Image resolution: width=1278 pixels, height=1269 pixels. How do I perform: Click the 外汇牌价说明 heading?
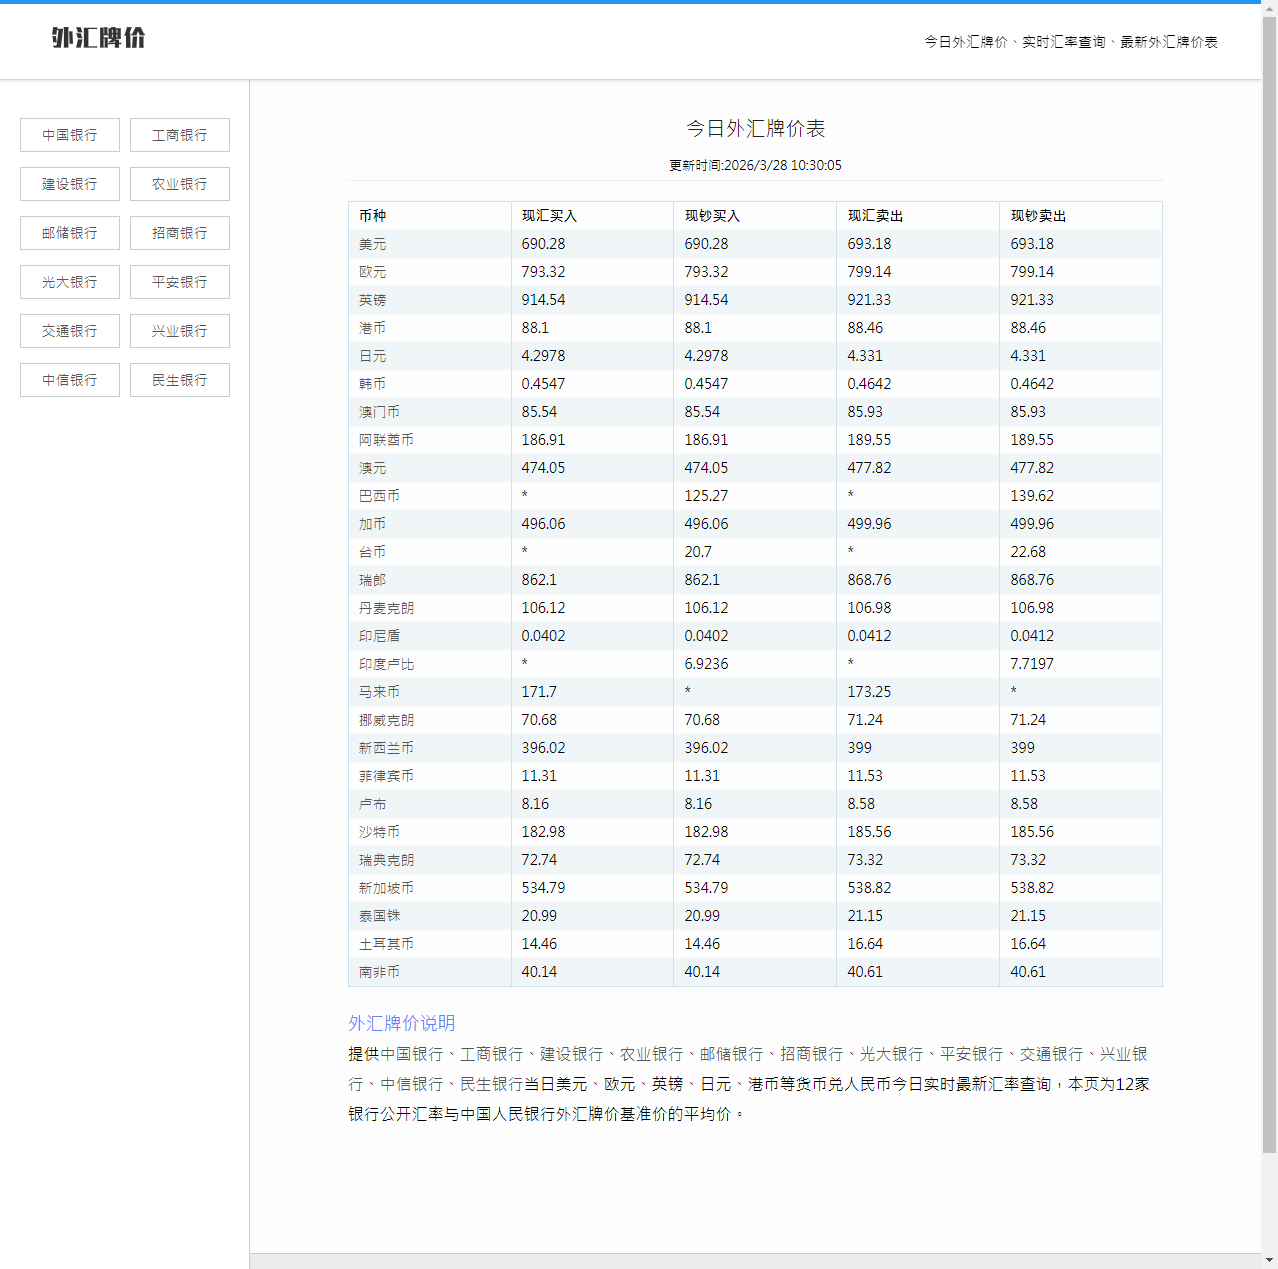pyautogui.click(x=401, y=1023)
